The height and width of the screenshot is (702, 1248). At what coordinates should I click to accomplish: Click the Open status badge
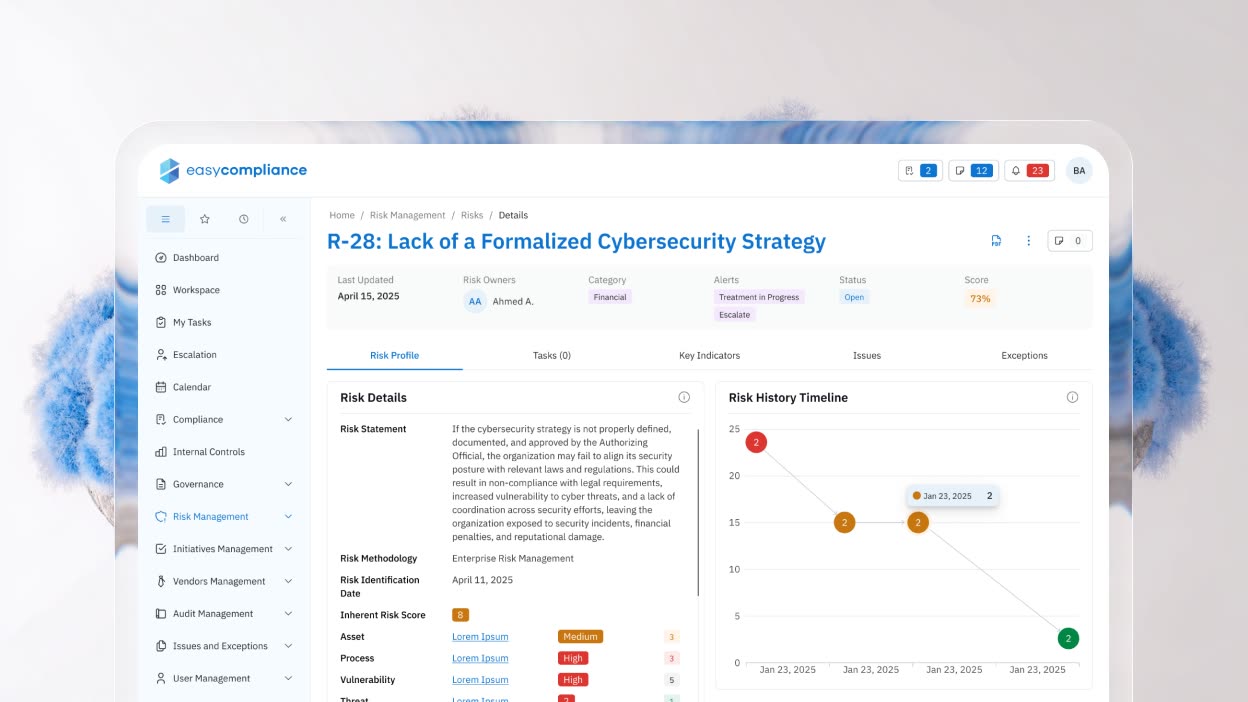[x=854, y=297]
